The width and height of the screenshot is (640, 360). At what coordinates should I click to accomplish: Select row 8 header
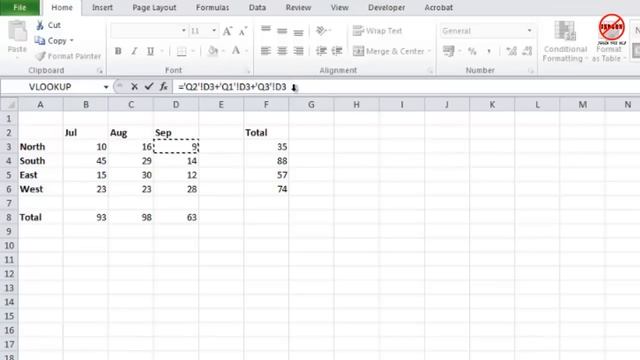pos(9,217)
